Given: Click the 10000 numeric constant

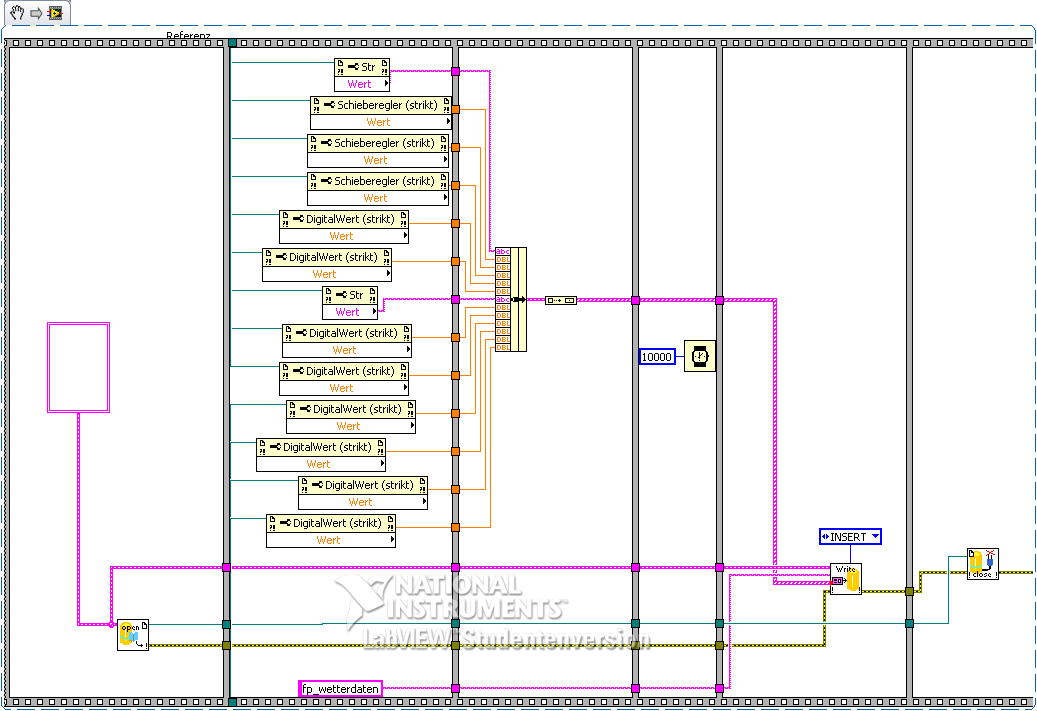Looking at the screenshot, I should coord(657,357).
